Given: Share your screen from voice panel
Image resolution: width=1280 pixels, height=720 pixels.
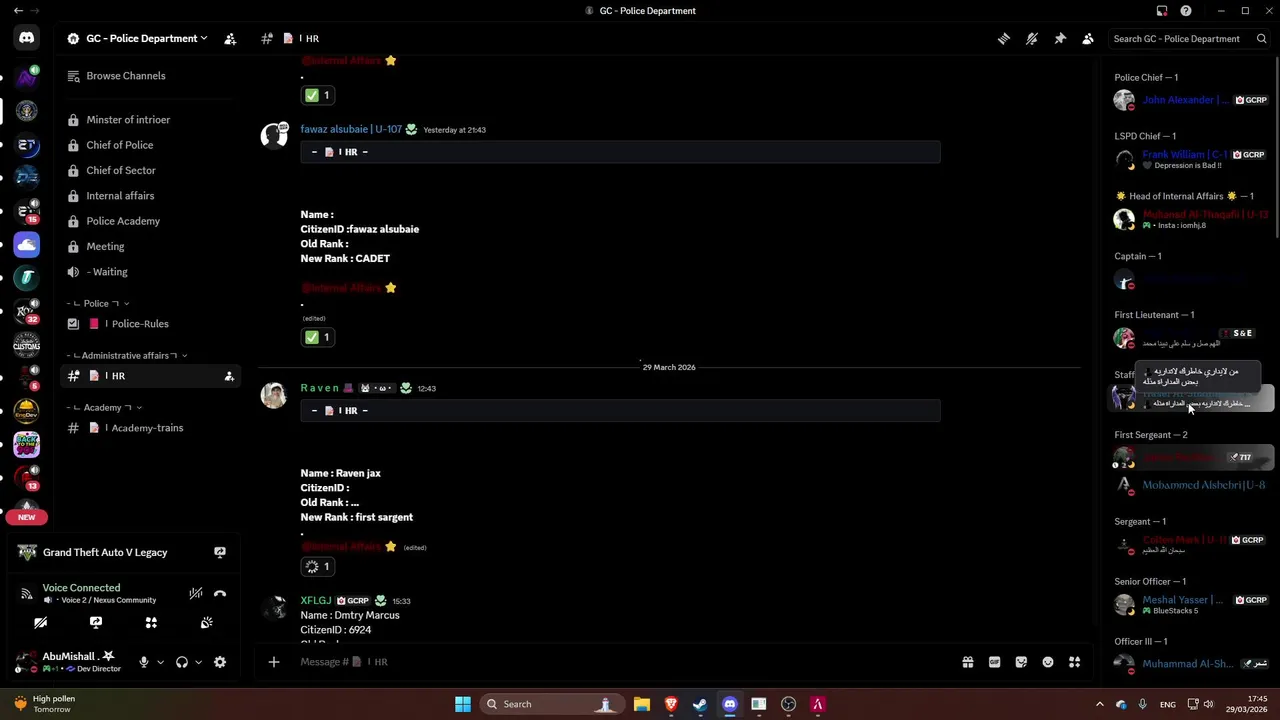Looking at the screenshot, I should [96, 623].
